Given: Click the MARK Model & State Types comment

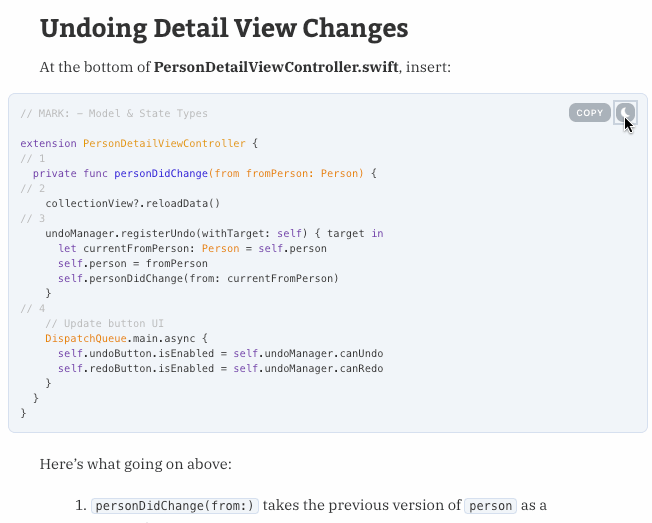Looking at the screenshot, I should 114,113.
